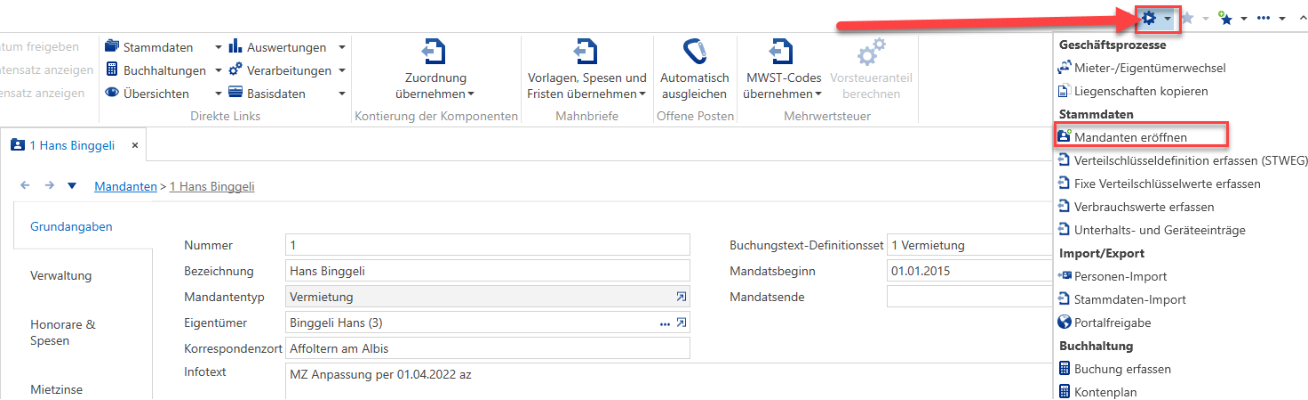
Task: Click the Buchungstext-Definitionsset field
Action: coord(971,245)
